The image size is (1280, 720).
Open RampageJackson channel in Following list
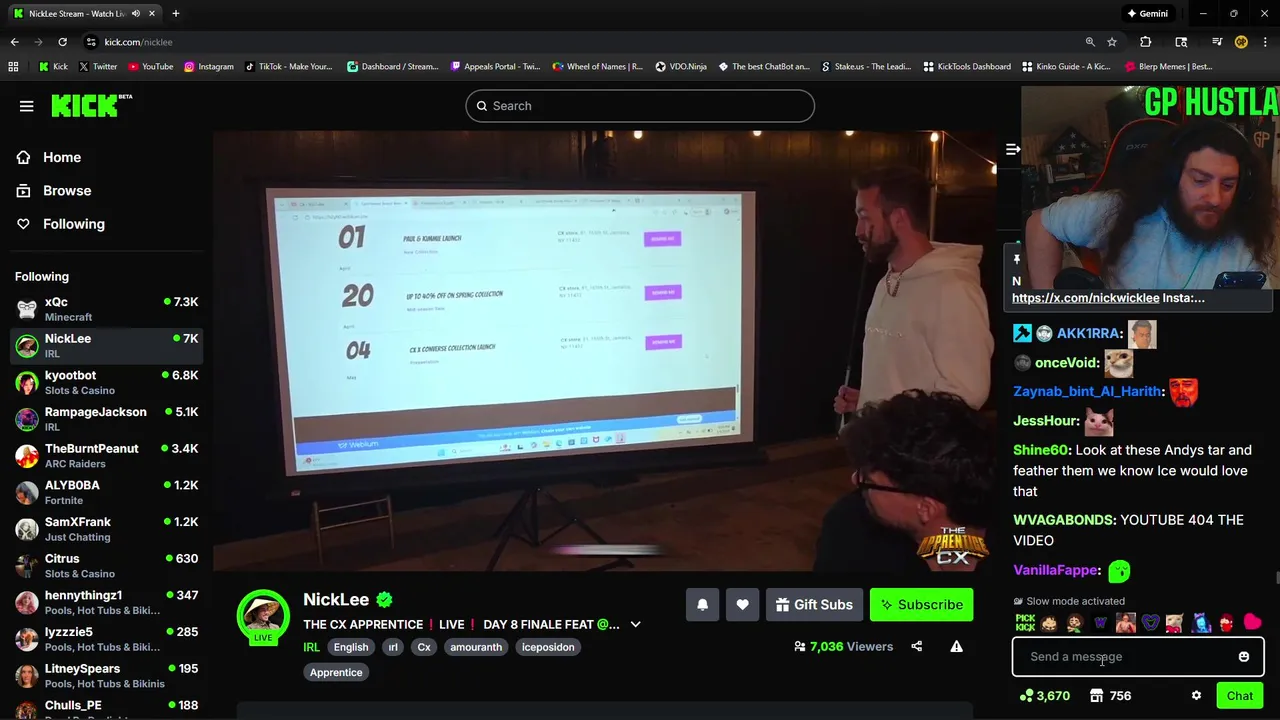click(107, 419)
